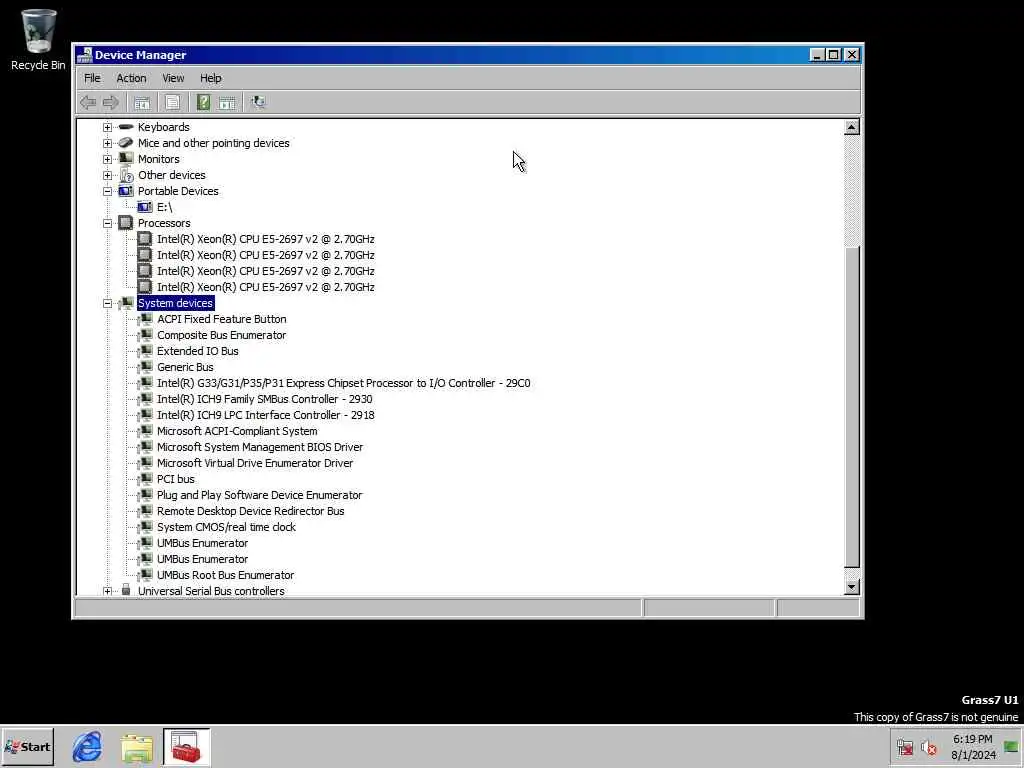Click the Device Manager toolbox taskbar button
Image resolution: width=1024 pixels, height=768 pixels.
(x=186, y=746)
